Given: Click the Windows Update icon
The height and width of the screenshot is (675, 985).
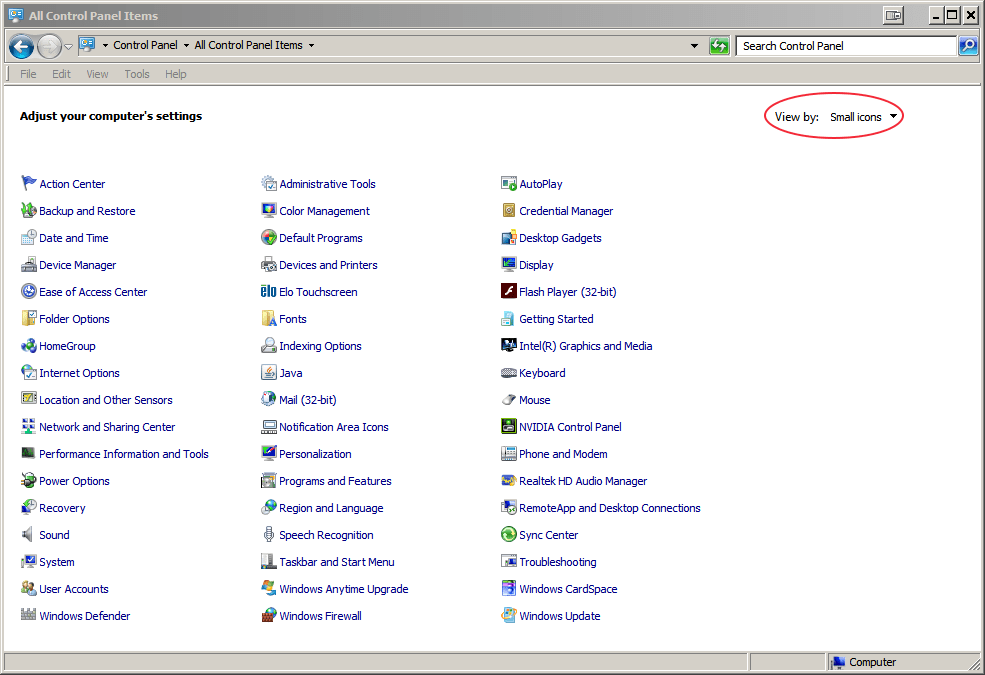Looking at the screenshot, I should (x=509, y=615).
